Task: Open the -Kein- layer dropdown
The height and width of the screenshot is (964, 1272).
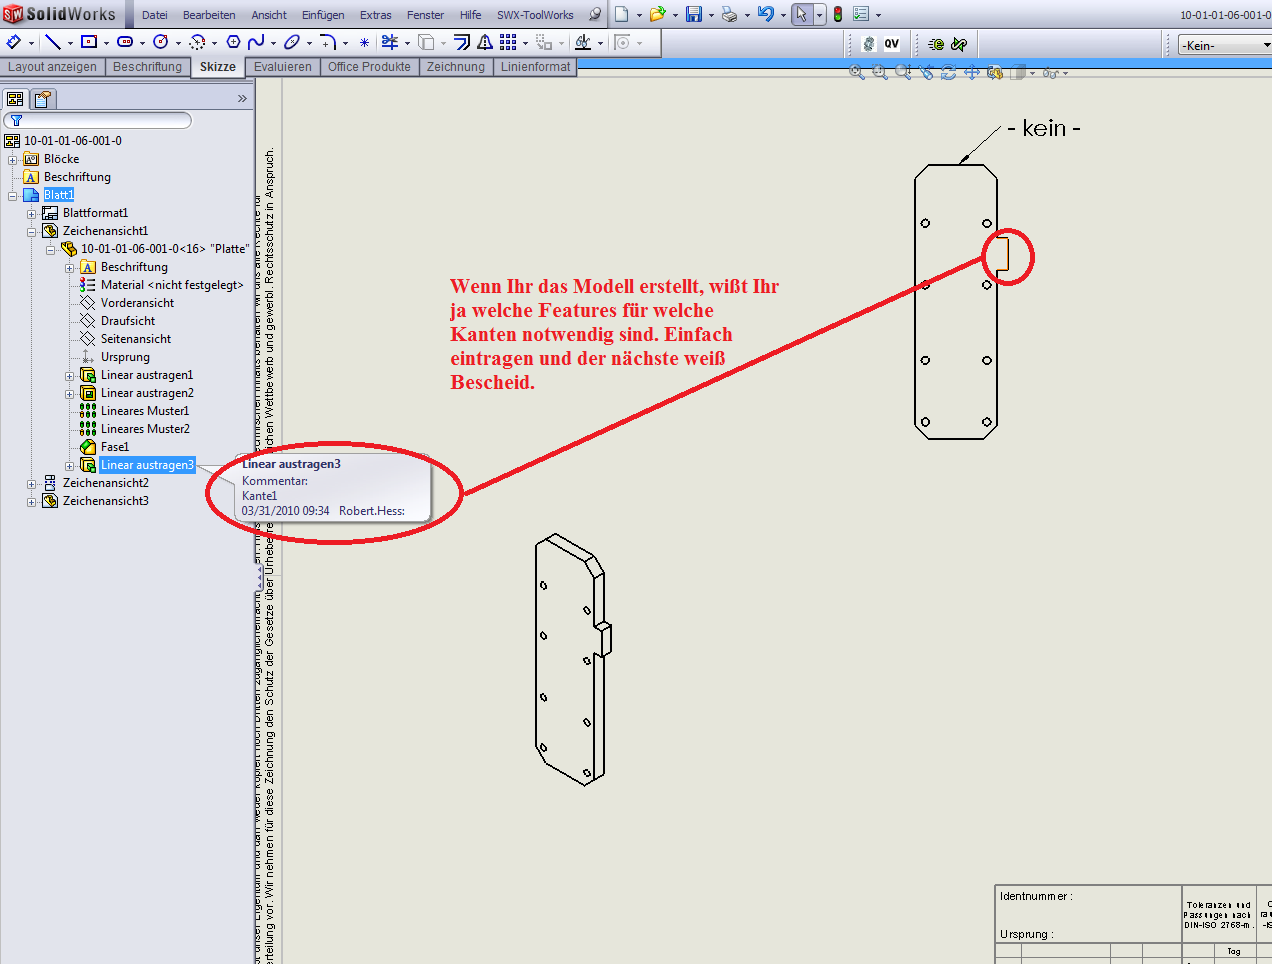Action: (x=1223, y=45)
